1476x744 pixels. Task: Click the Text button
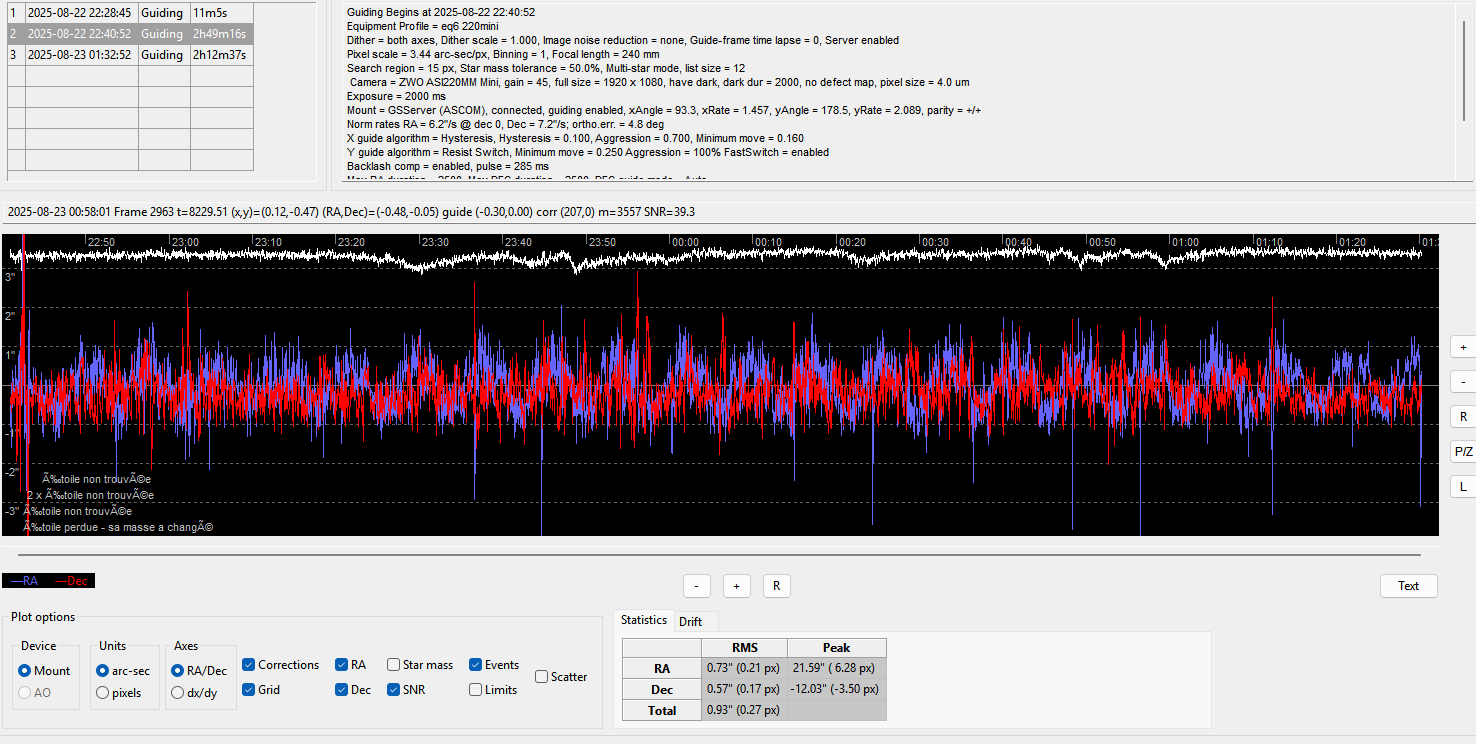click(x=1408, y=586)
